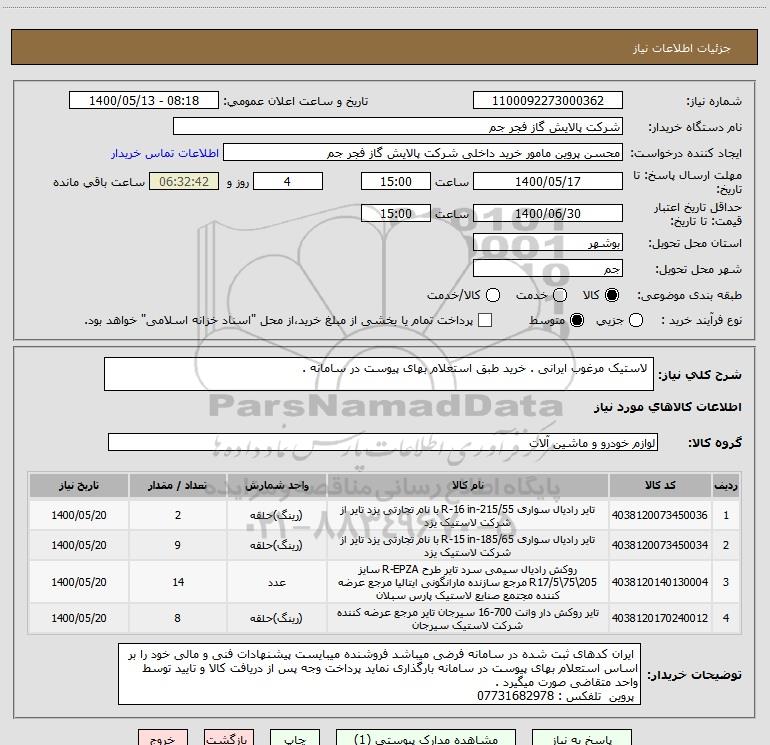Viewport: 770px width, 745px height.
Task: Click the delivery province field بوشهر
Action: click(548, 242)
